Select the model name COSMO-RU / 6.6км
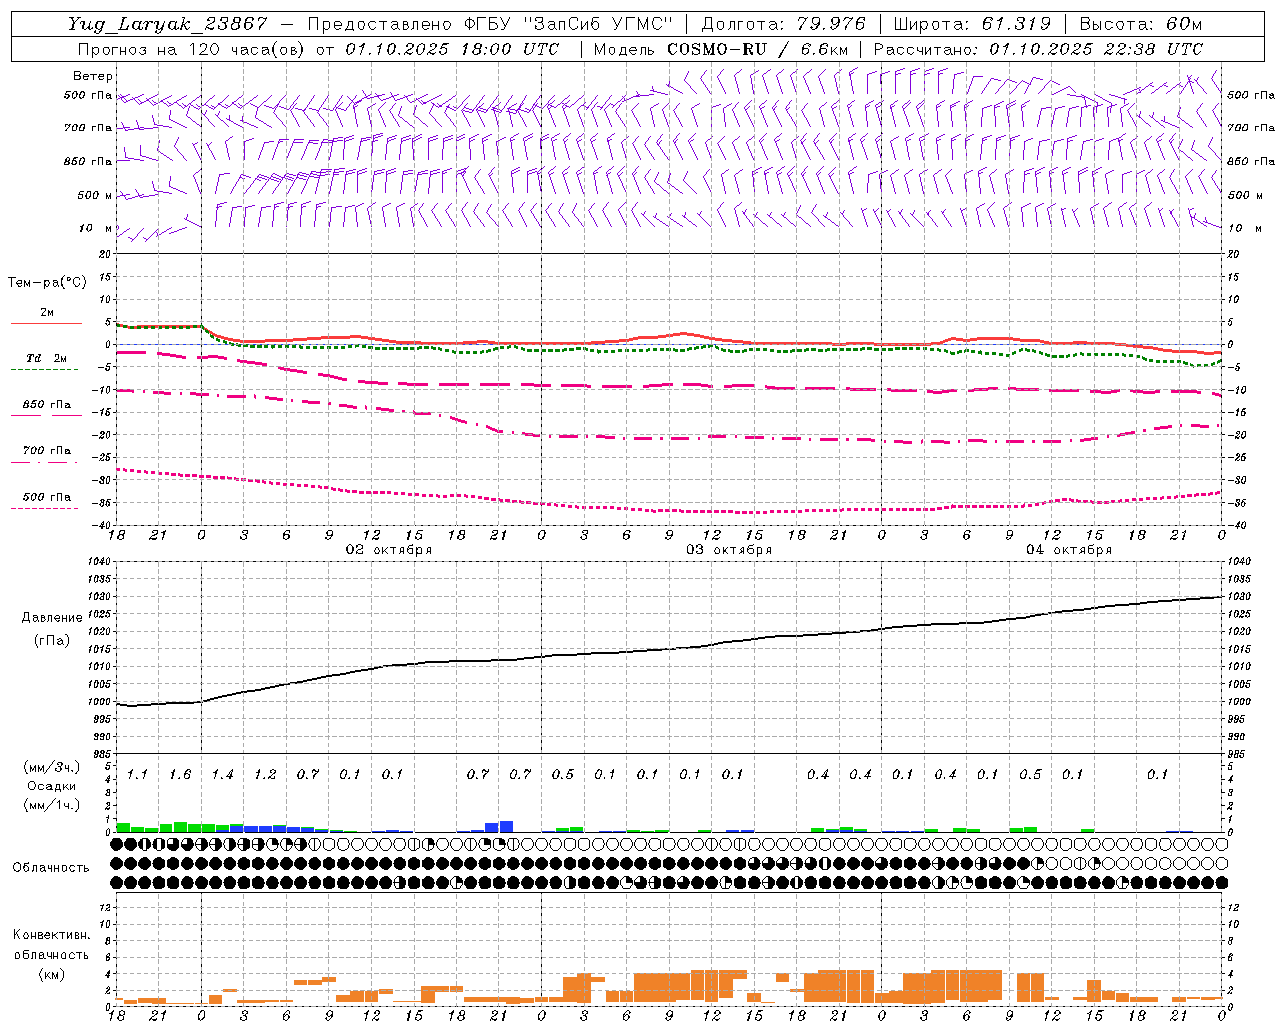1280x1024 pixels. coord(758,49)
